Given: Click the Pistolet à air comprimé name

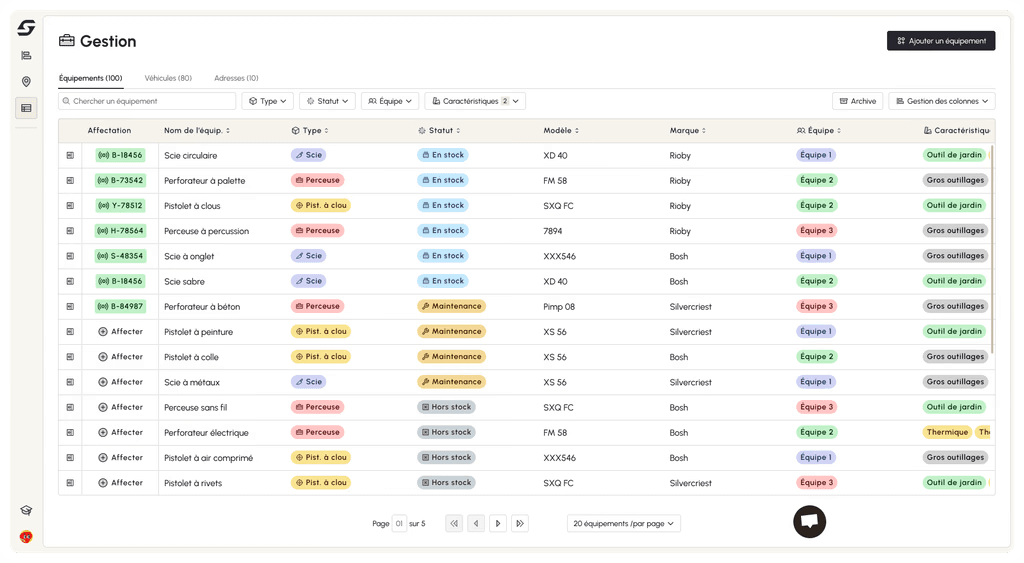Looking at the screenshot, I should coord(208,458).
